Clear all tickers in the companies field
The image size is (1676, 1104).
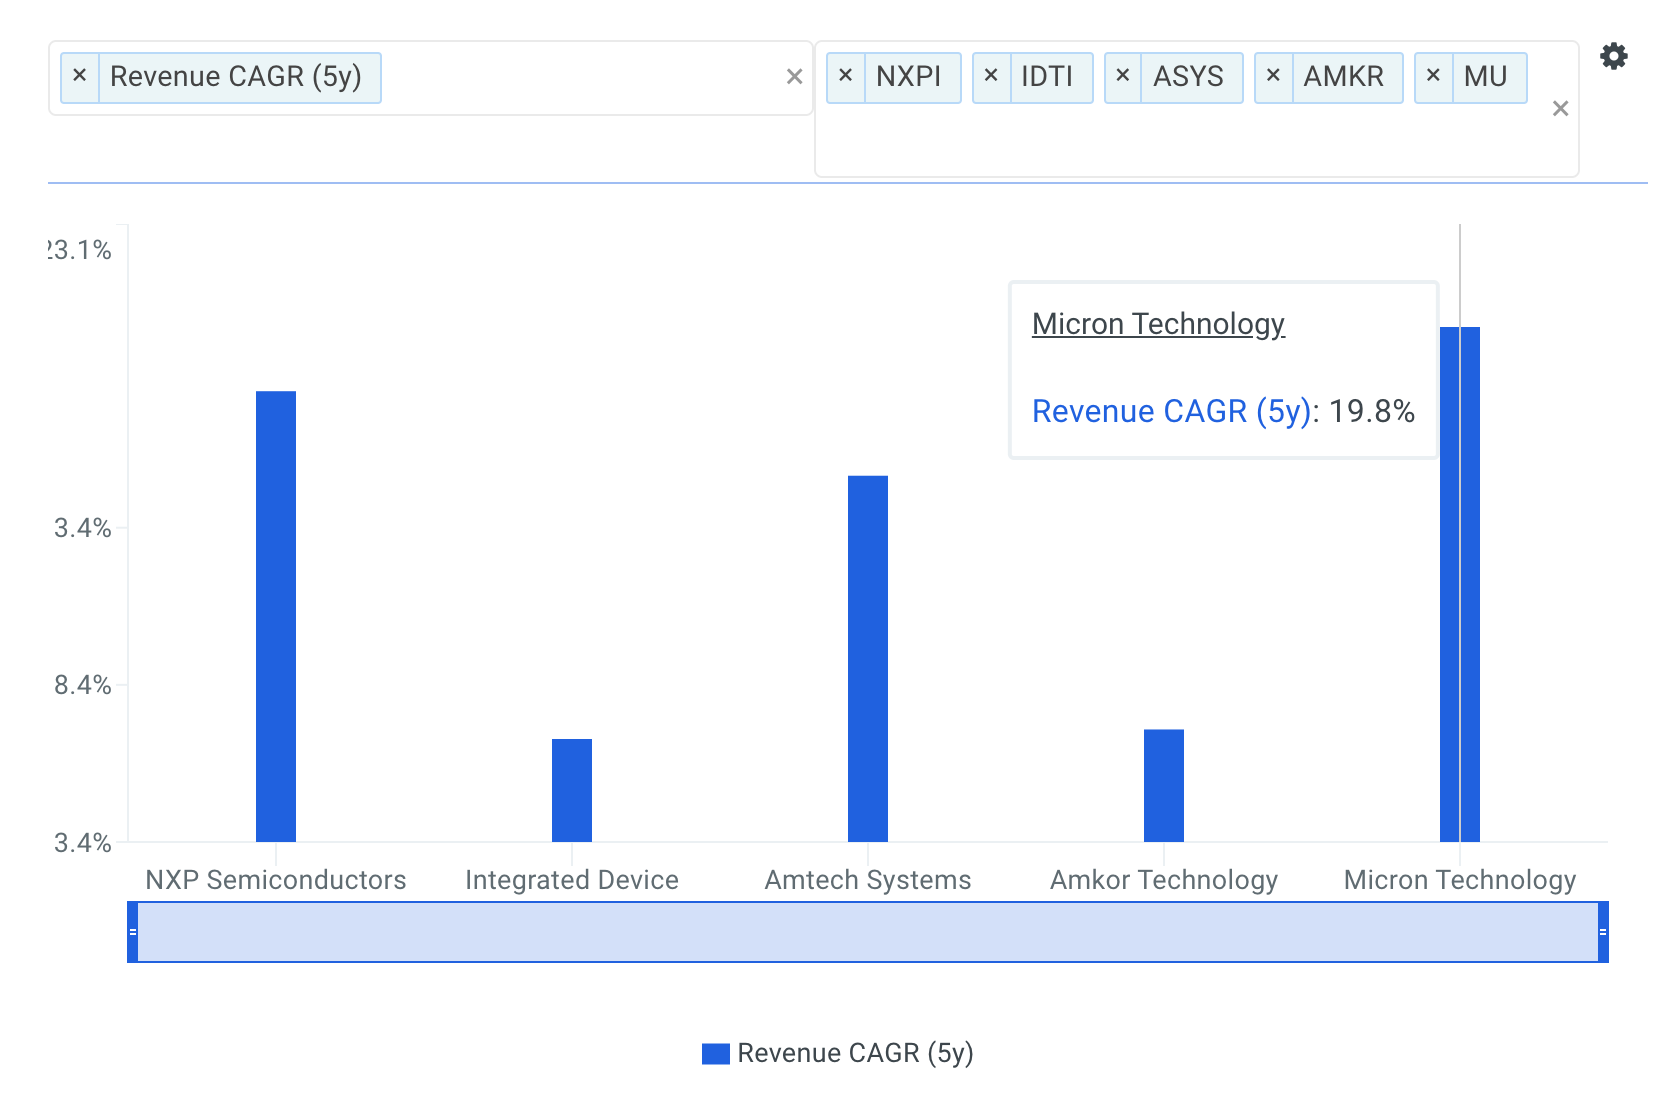point(1560,109)
